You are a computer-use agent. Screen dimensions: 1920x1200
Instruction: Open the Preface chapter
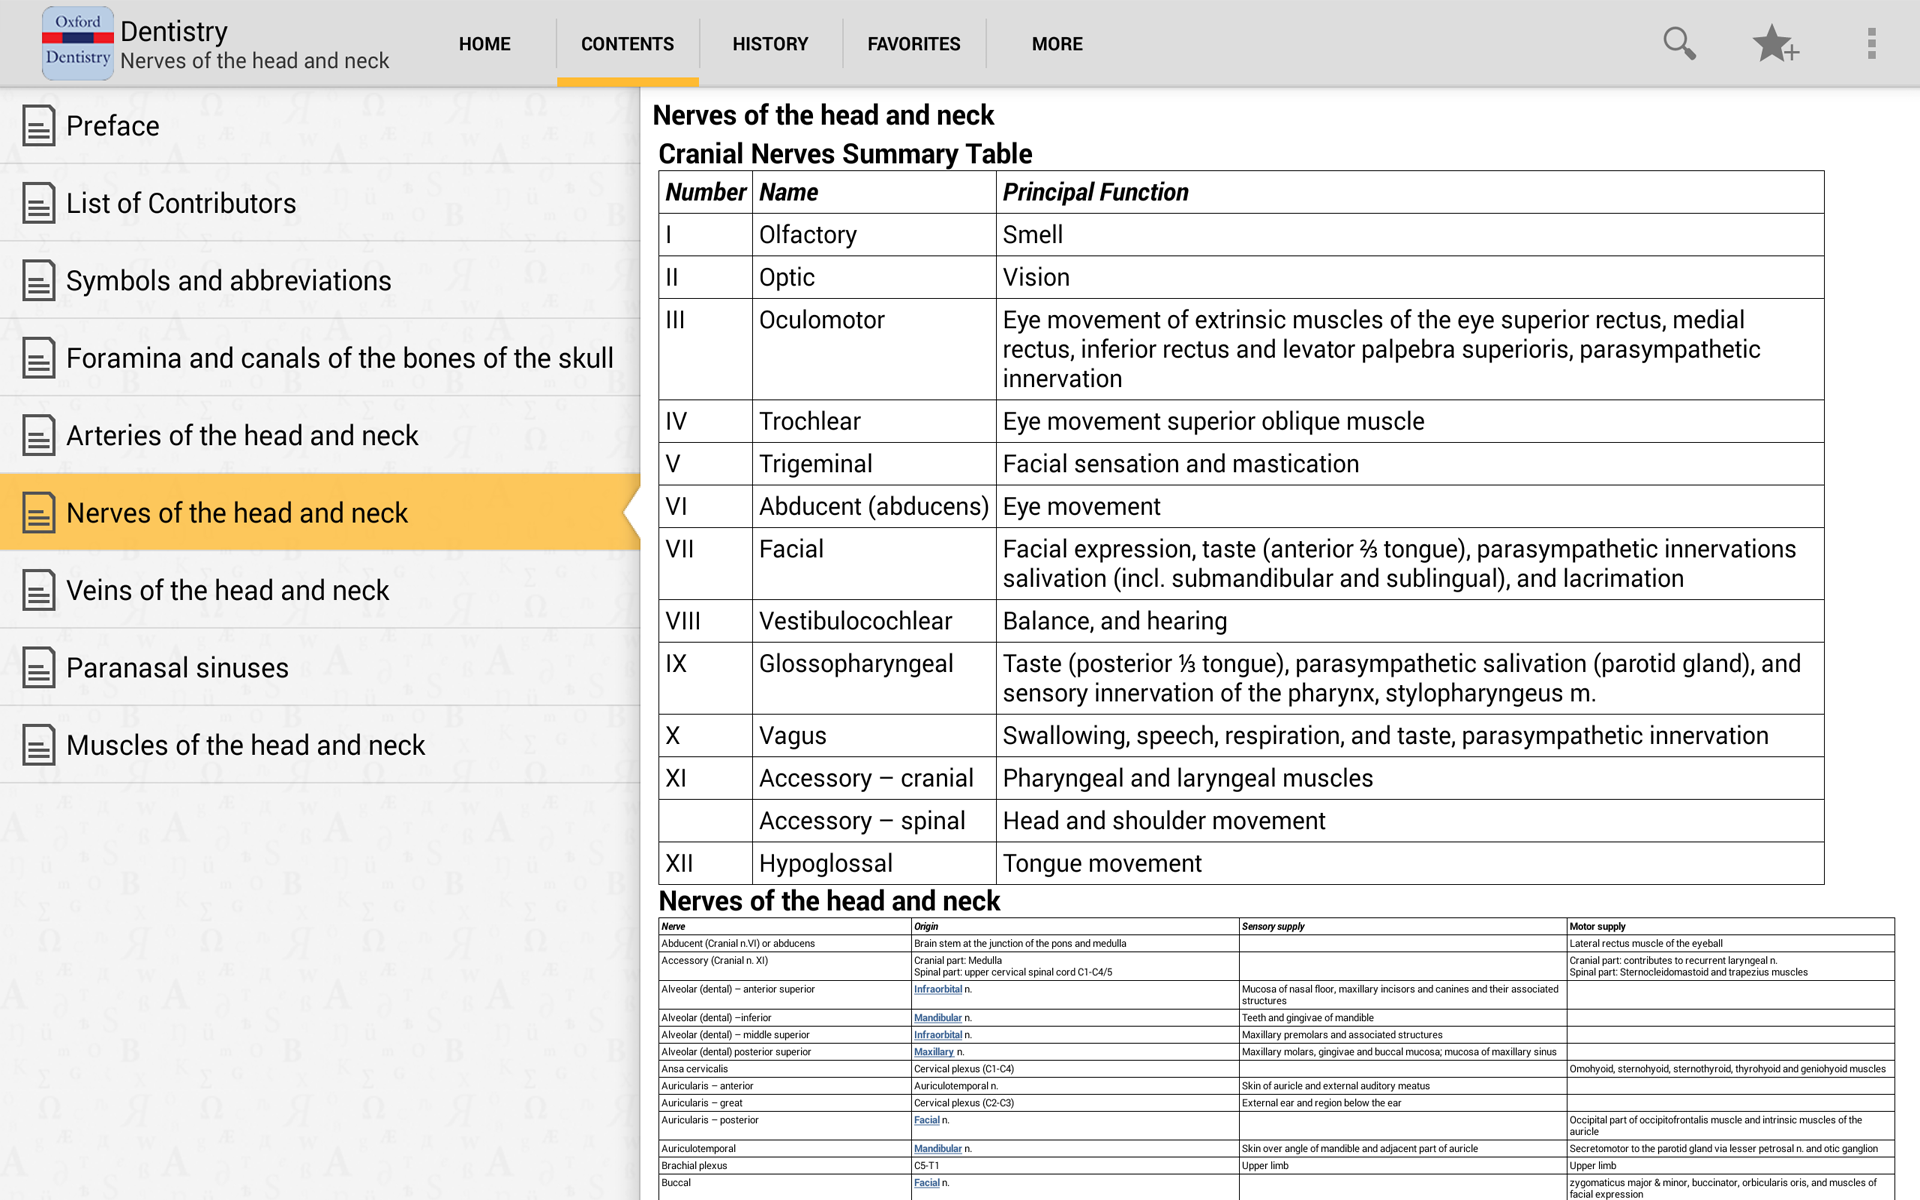coord(320,126)
